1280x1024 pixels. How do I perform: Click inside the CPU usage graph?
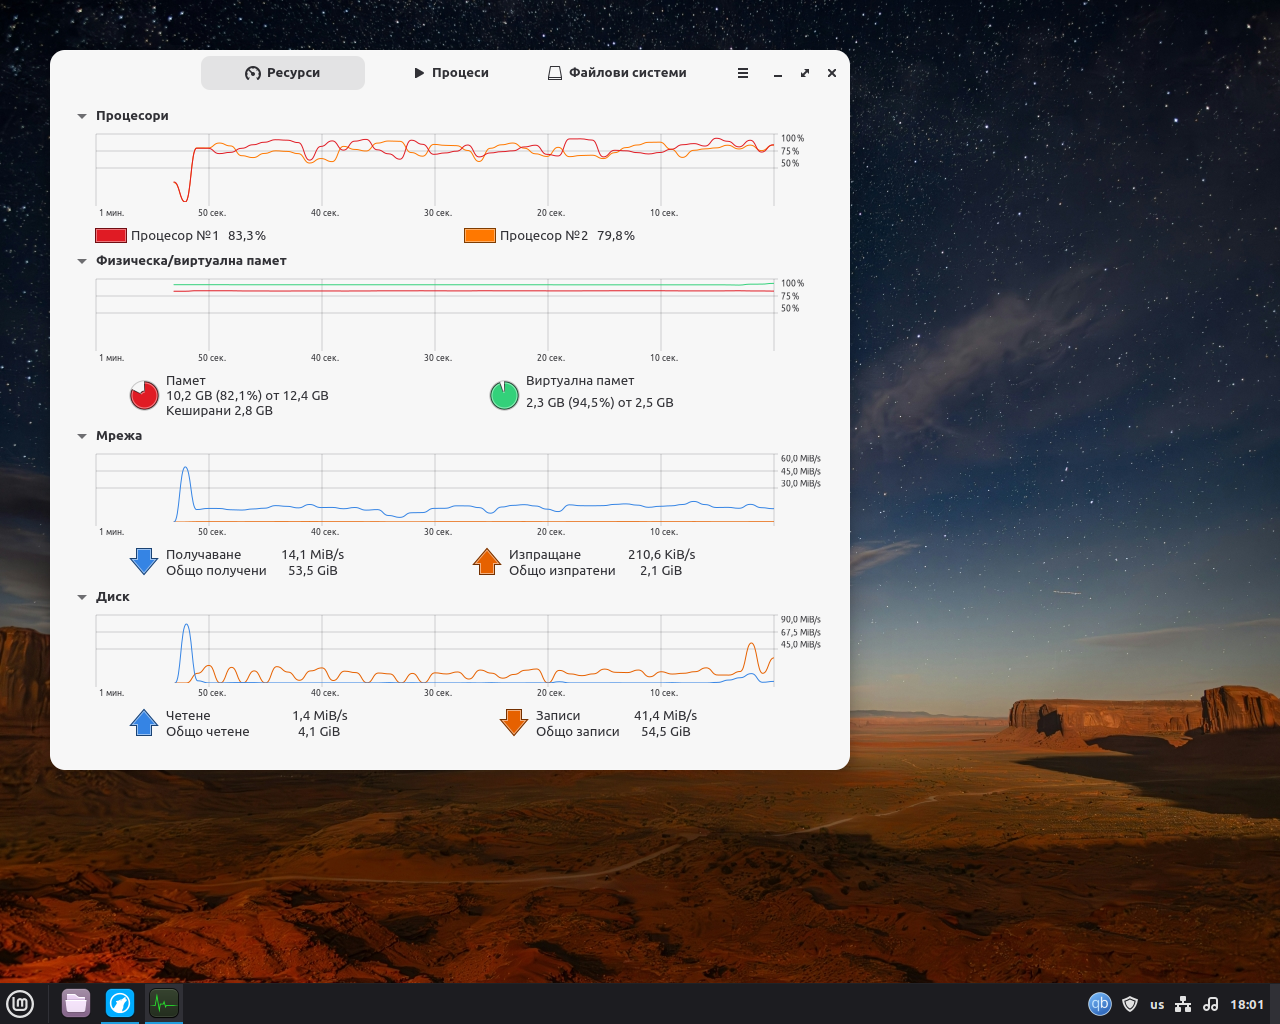435,170
